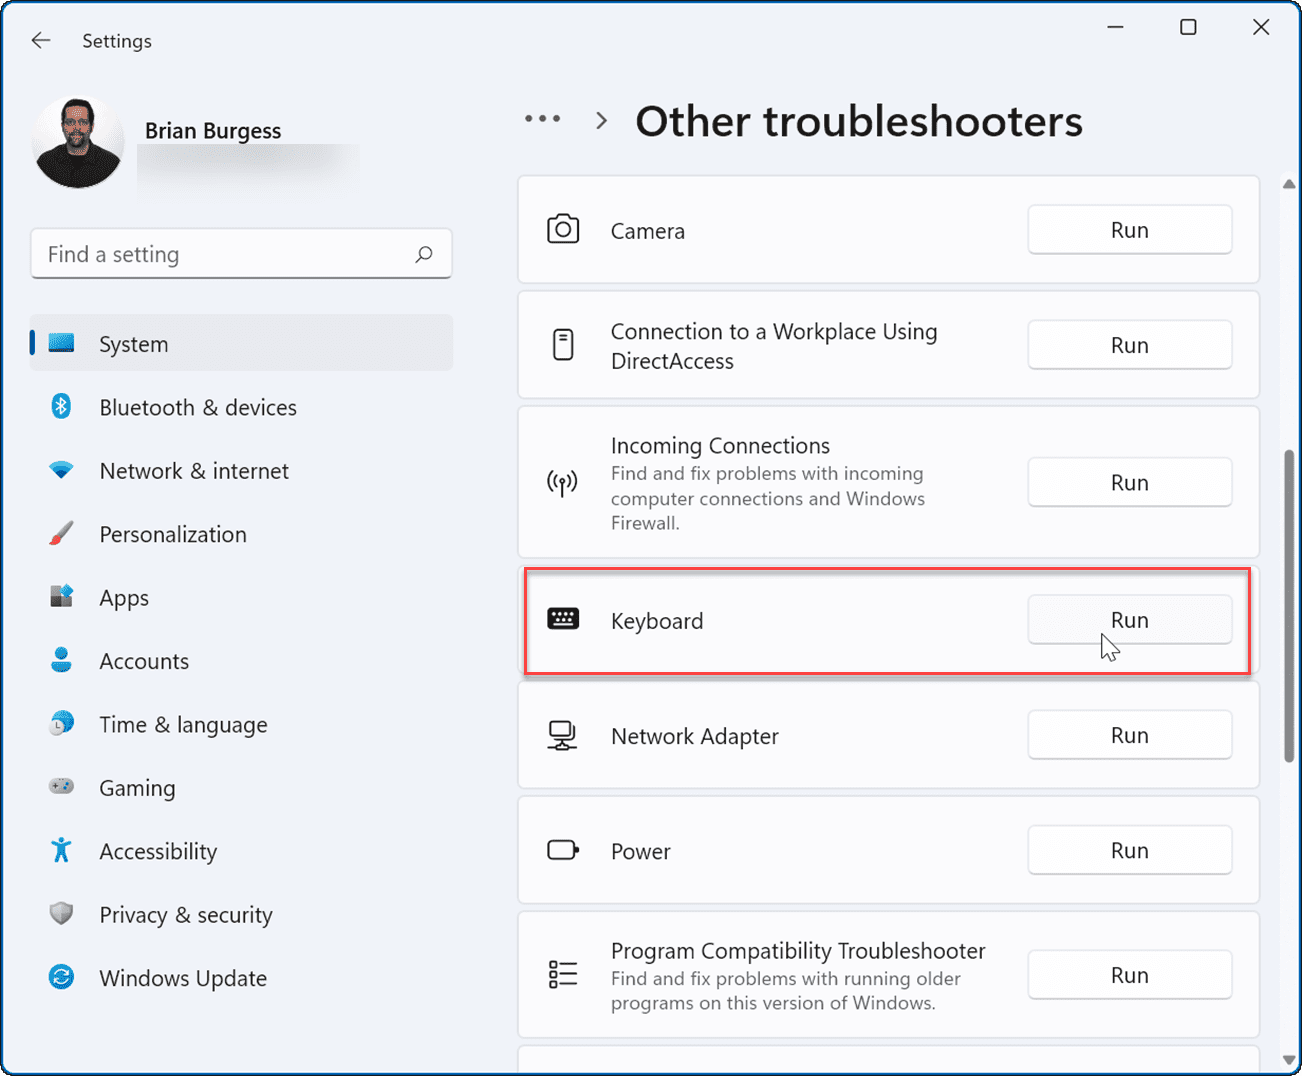Select the Network & internet wifi icon
1302x1076 pixels.
(x=62, y=471)
